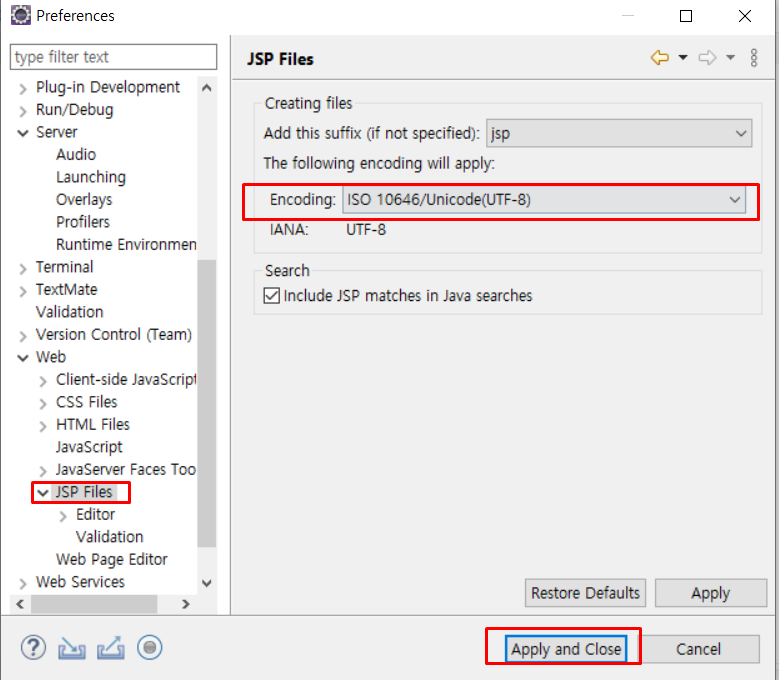The image size is (779, 680).
Task: Expand the Plug-in Development tree node
Action: [x=23, y=88]
